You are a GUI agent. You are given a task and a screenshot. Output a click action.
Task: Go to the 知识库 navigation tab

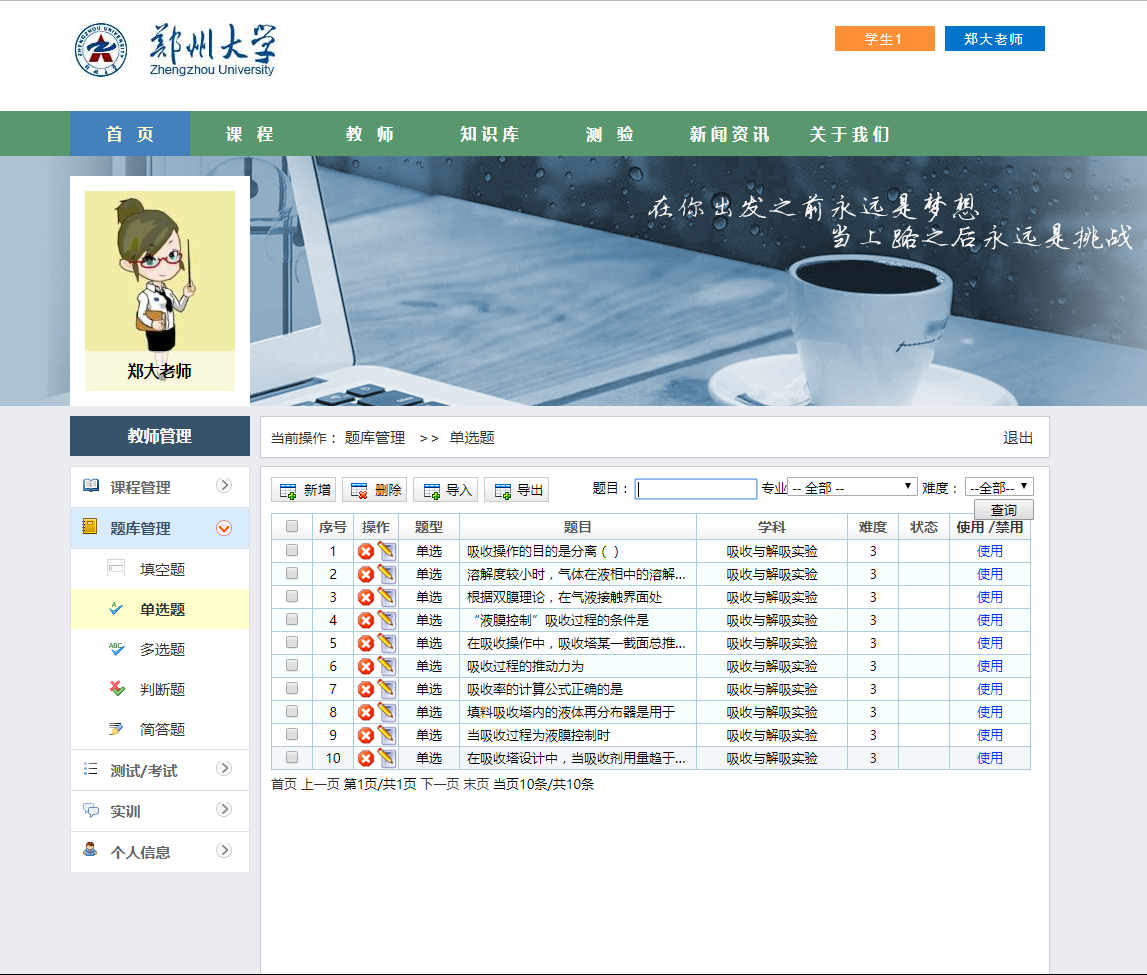(489, 134)
